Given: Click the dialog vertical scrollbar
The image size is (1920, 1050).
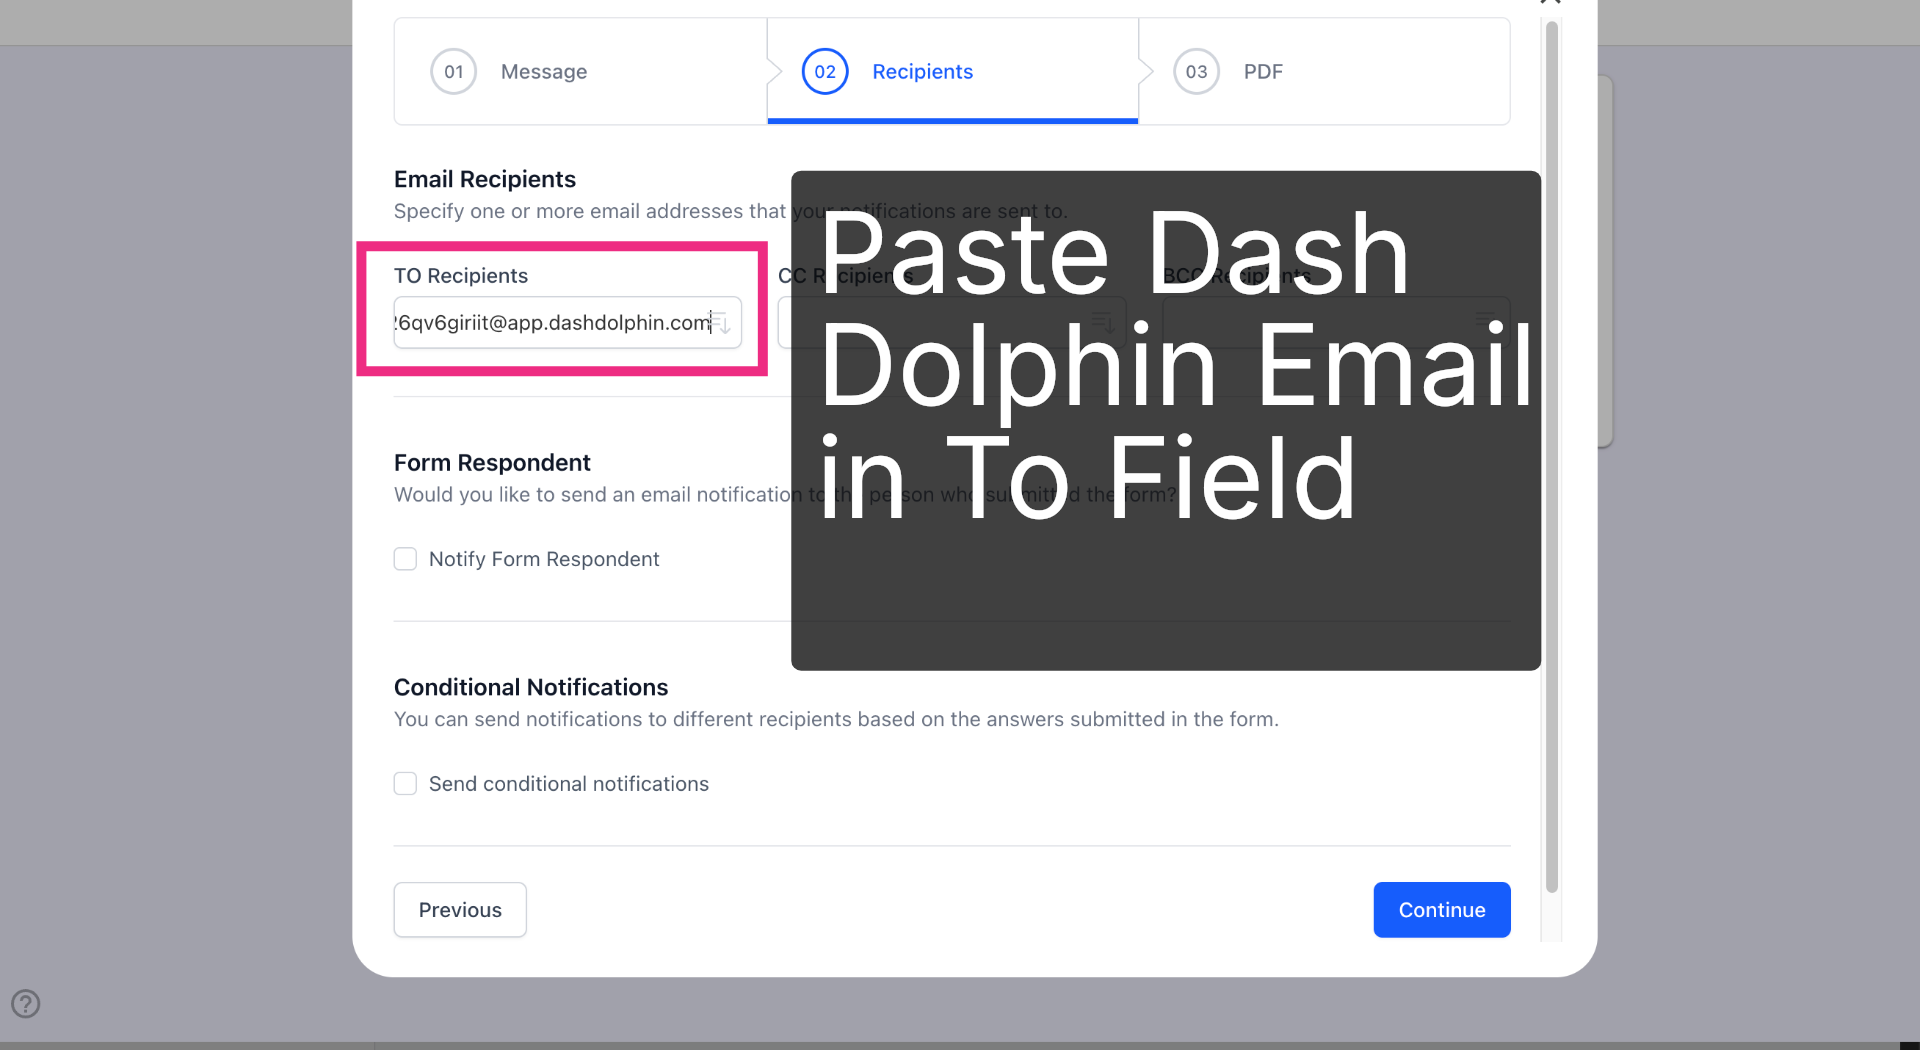Looking at the screenshot, I should point(1552,456).
